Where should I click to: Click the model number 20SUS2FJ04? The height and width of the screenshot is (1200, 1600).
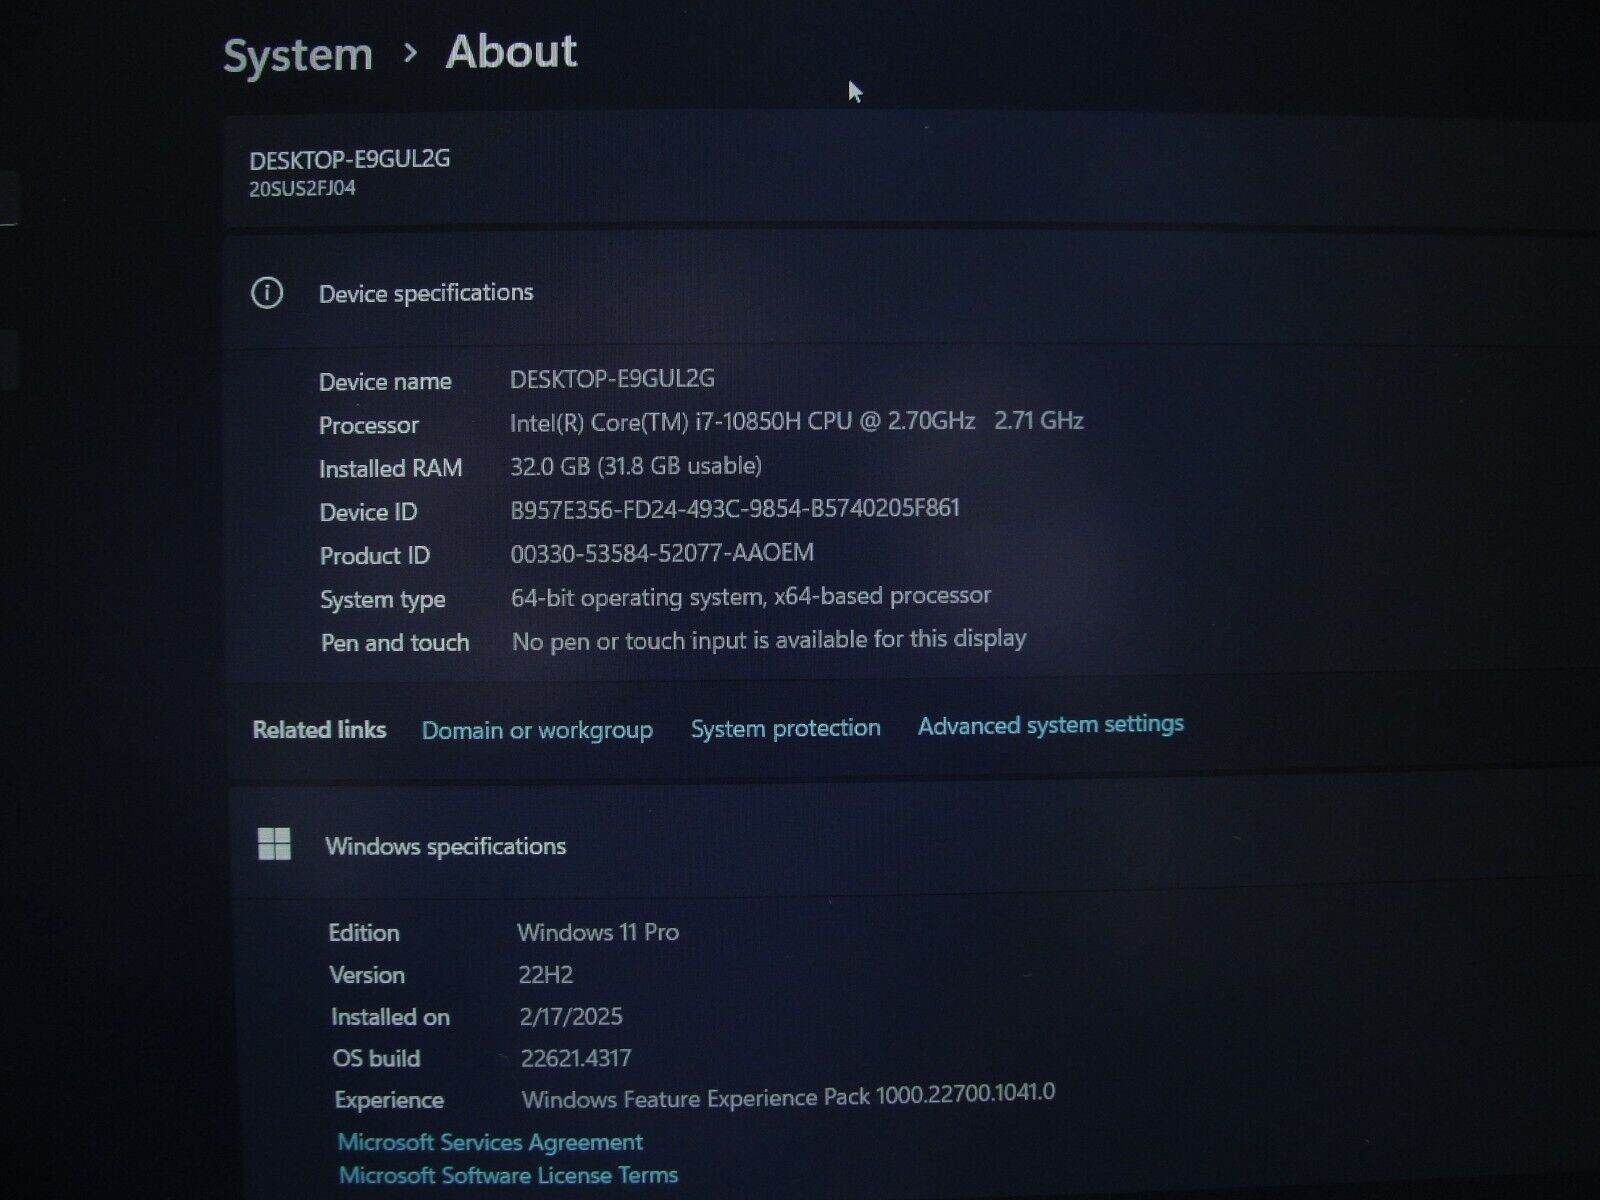[x=302, y=189]
